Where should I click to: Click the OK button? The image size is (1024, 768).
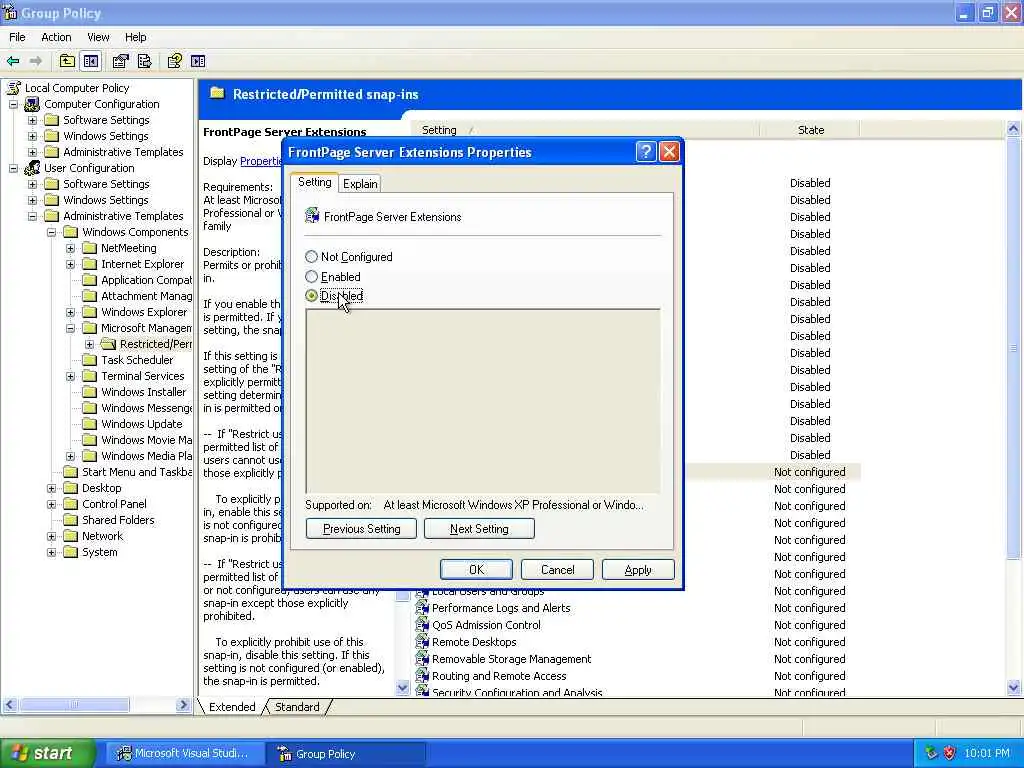point(476,569)
